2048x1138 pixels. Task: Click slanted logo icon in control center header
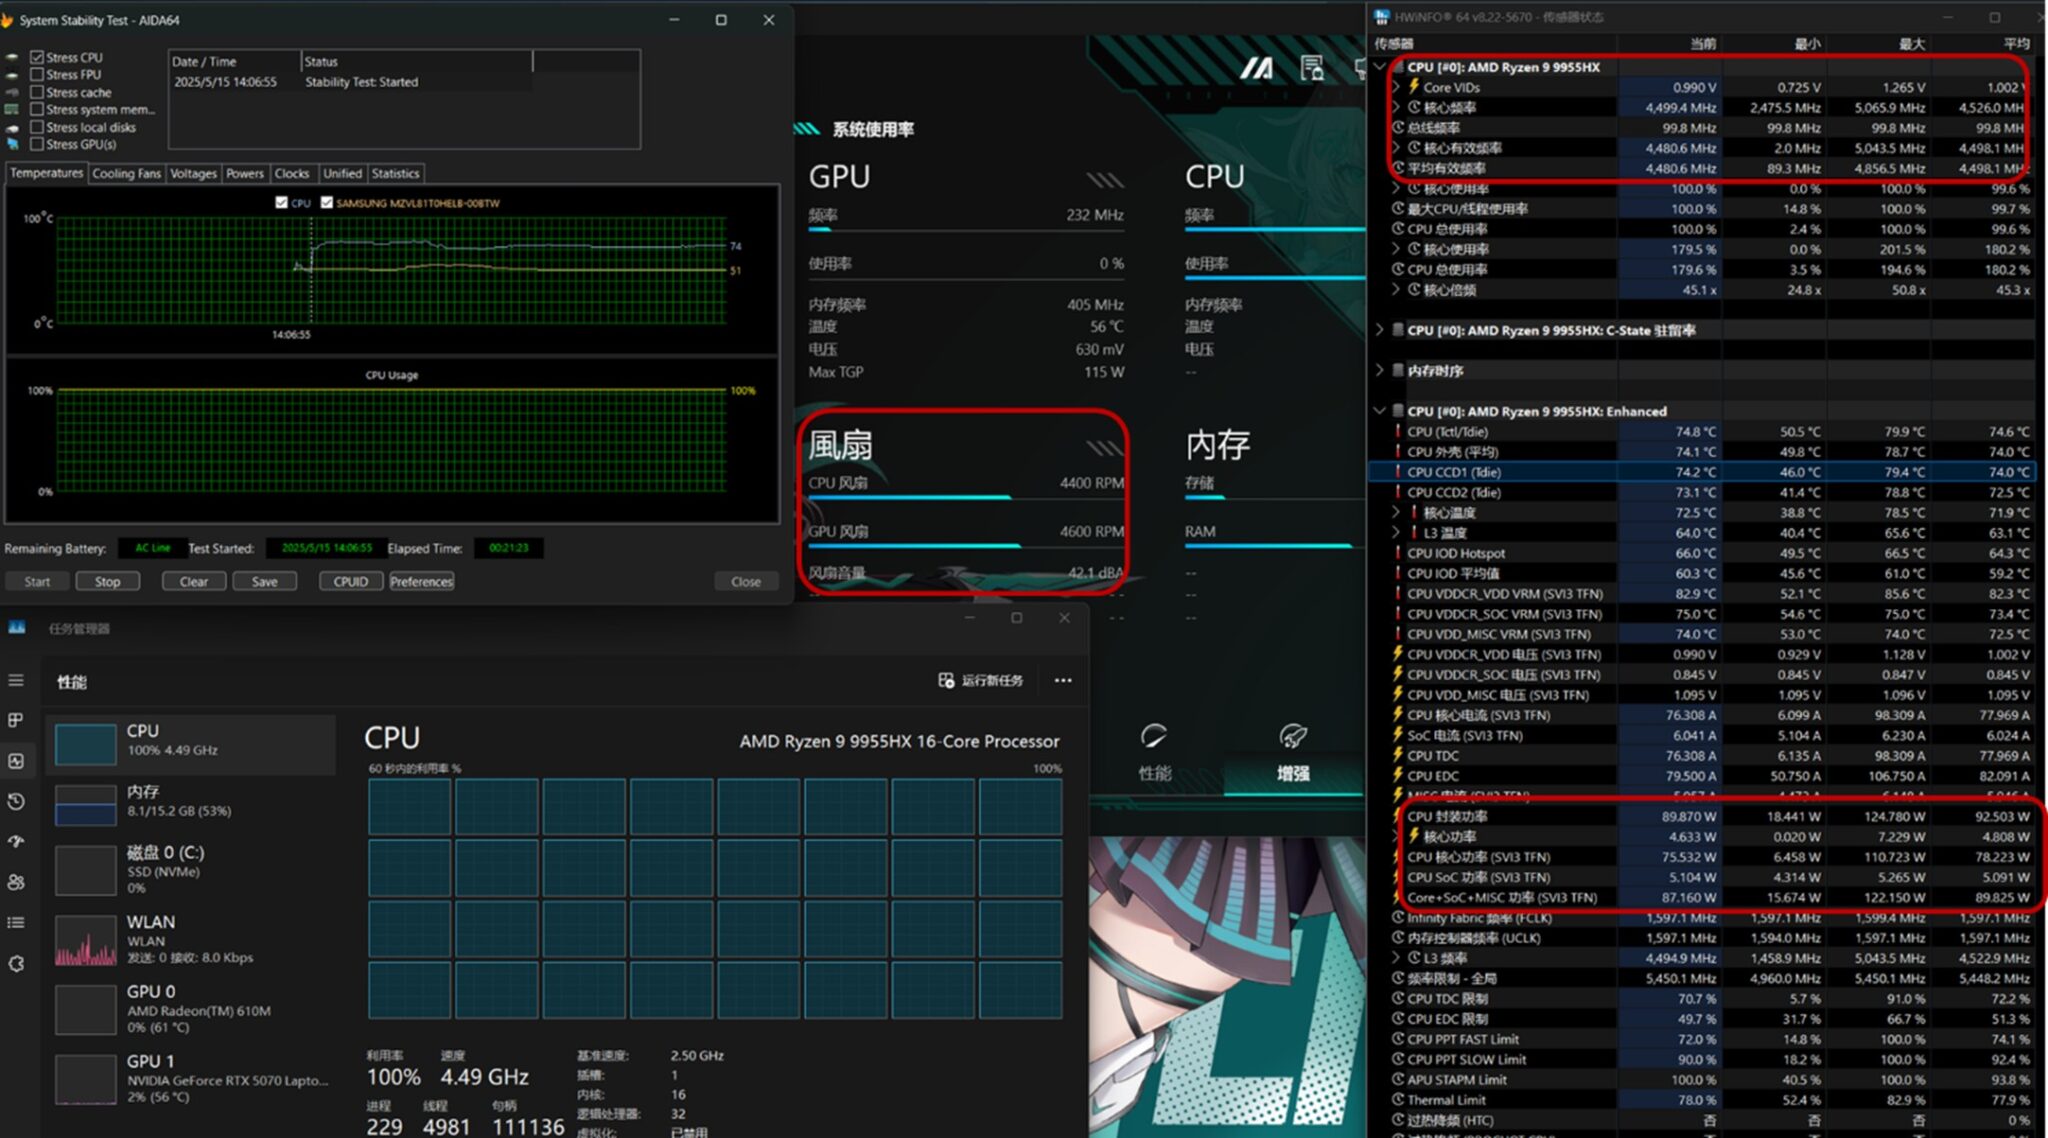[x=1257, y=68]
